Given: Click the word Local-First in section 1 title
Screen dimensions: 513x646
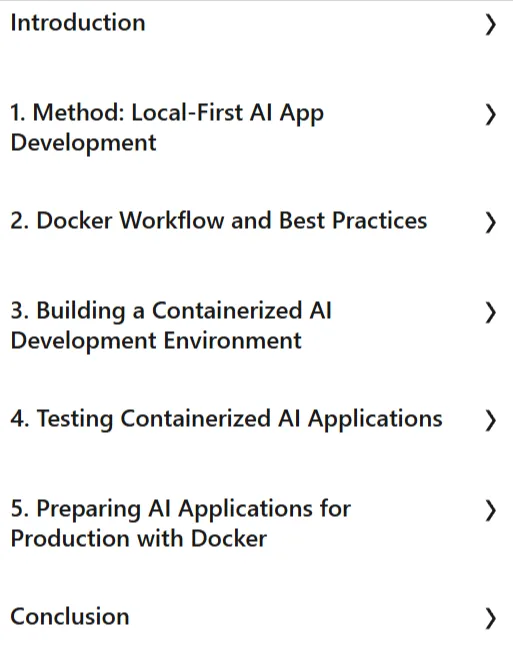Looking at the screenshot, I should click(x=187, y=112).
